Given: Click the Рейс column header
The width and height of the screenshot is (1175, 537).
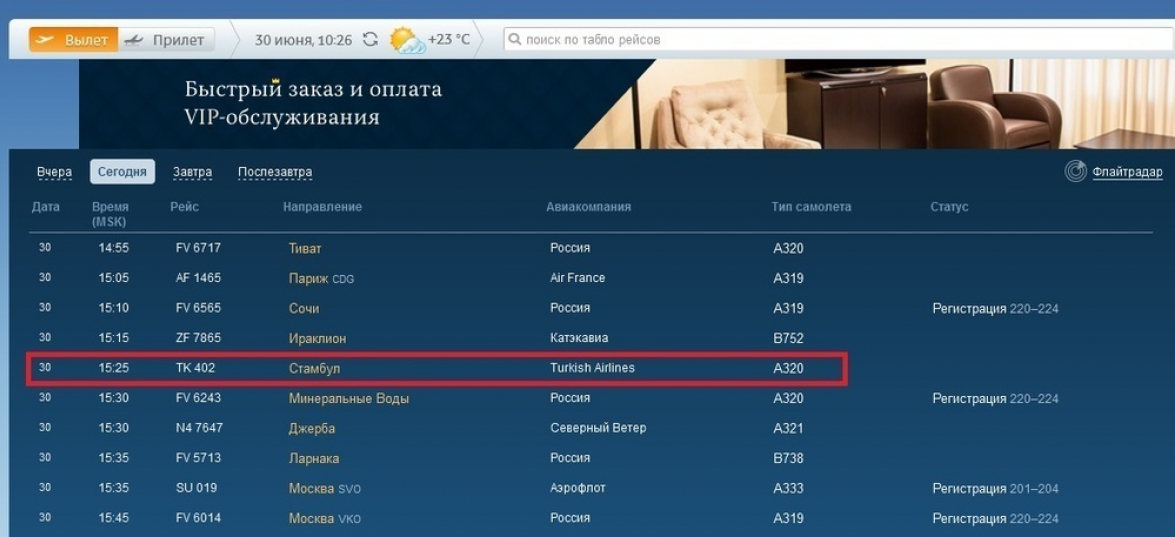Looking at the screenshot, I should 184,207.
